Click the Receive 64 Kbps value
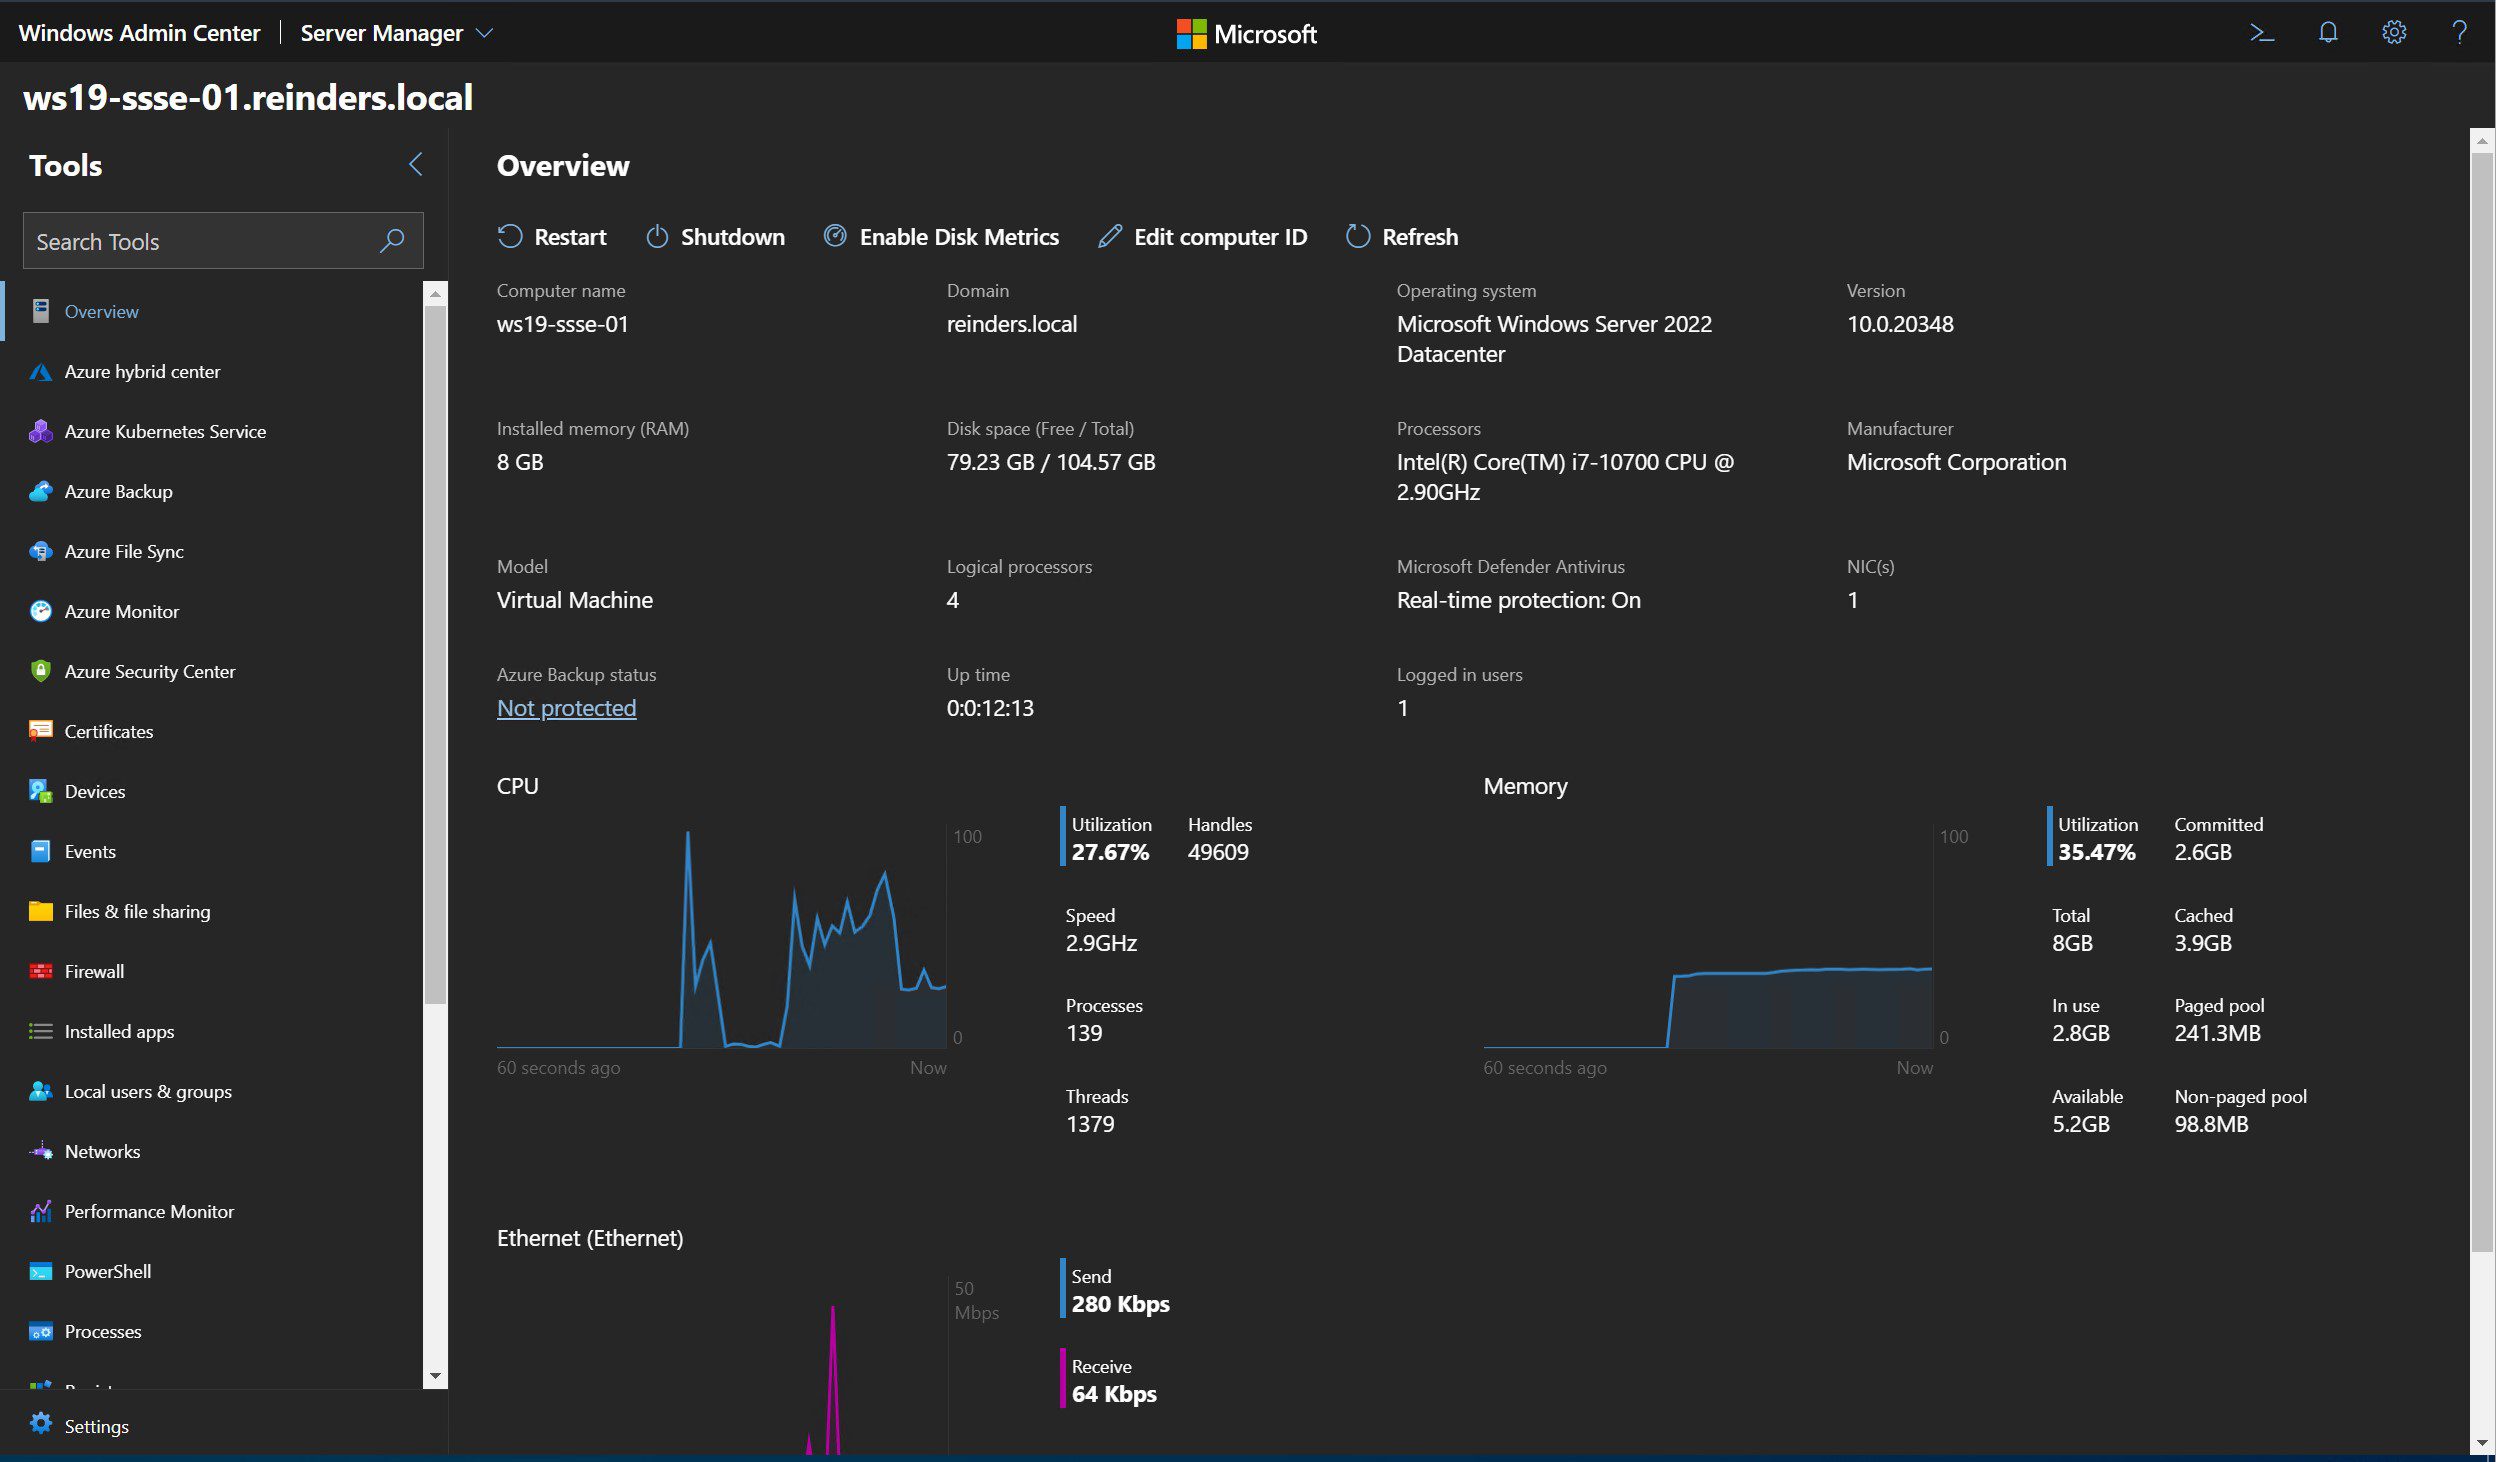 (x=1114, y=1394)
